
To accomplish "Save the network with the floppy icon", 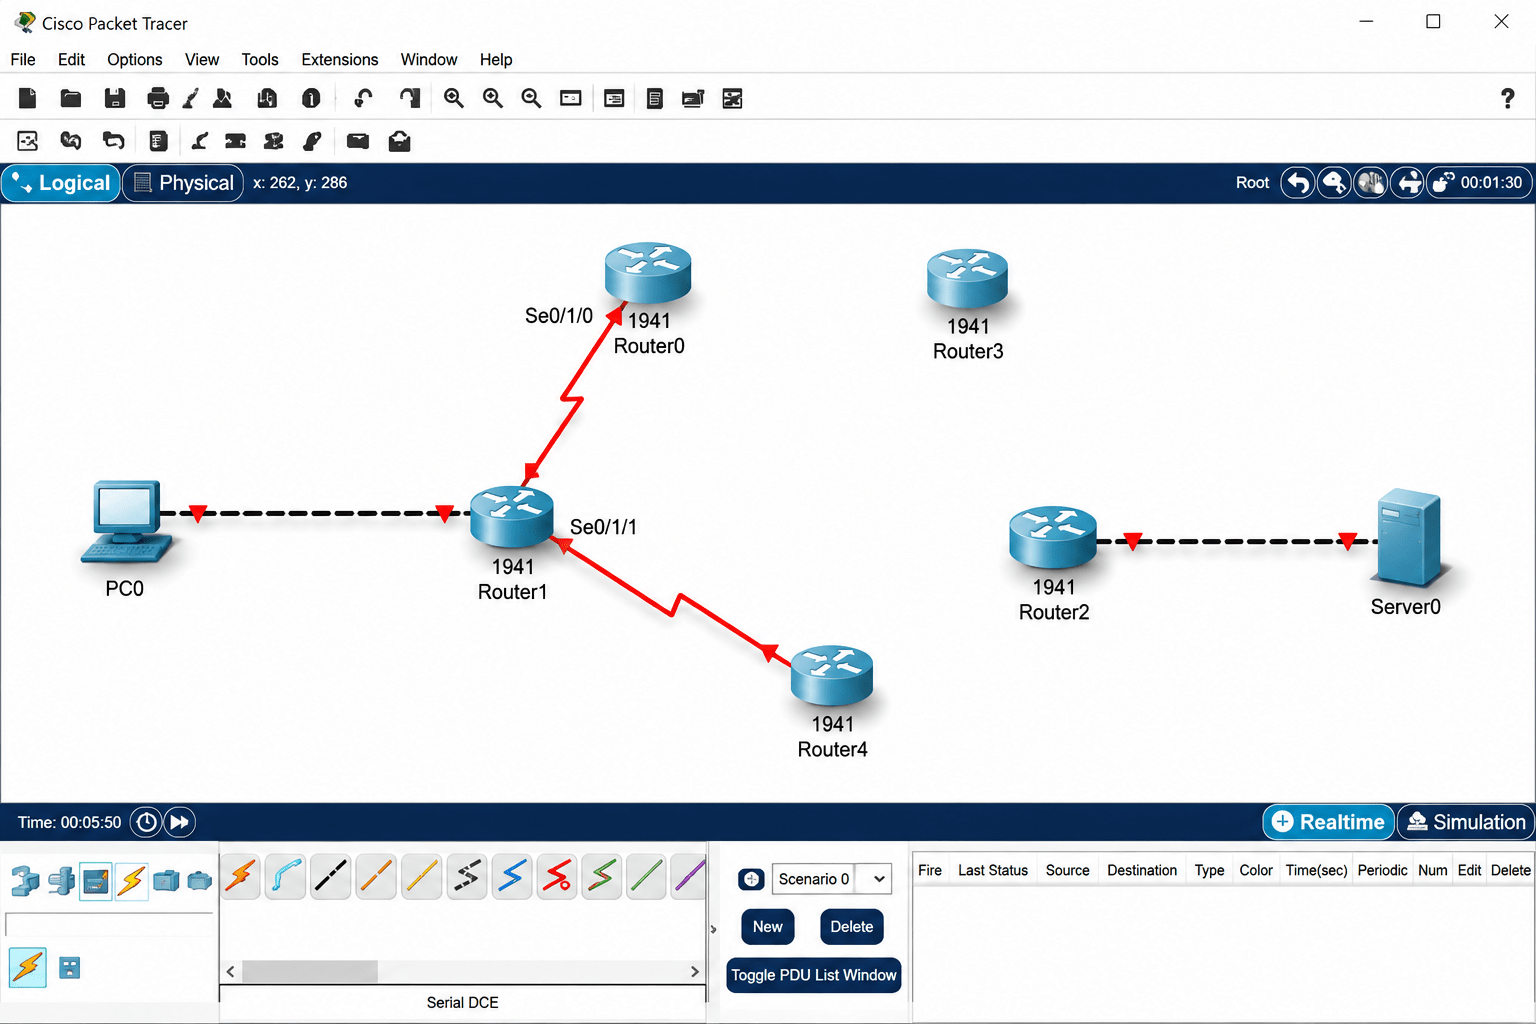I will pos(115,98).
